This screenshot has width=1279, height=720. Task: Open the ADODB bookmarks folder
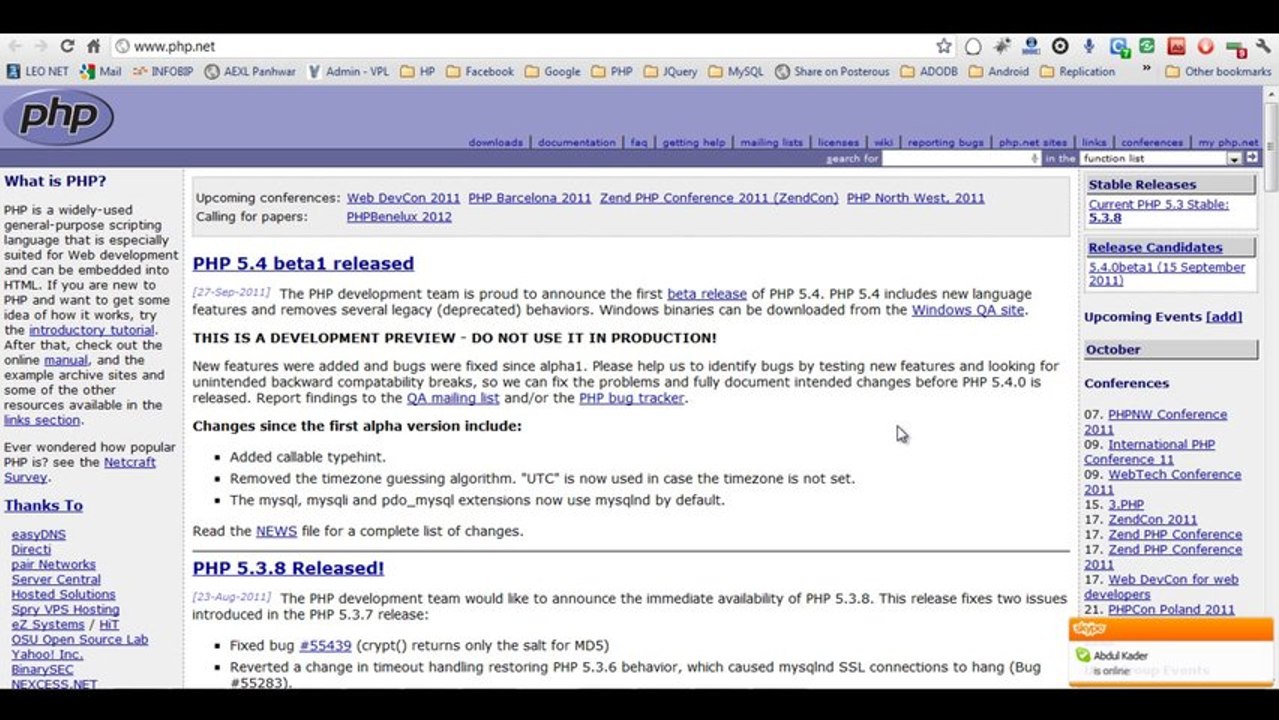[929, 72]
